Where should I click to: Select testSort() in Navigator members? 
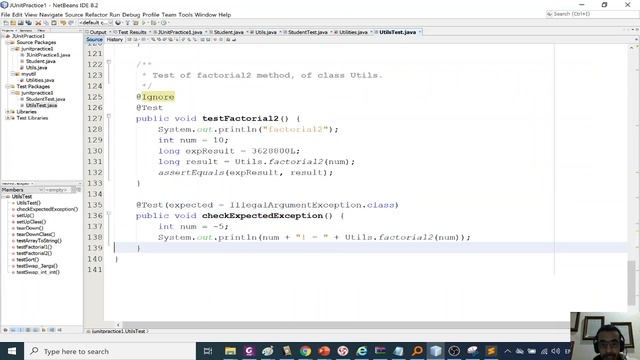tap(27, 260)
